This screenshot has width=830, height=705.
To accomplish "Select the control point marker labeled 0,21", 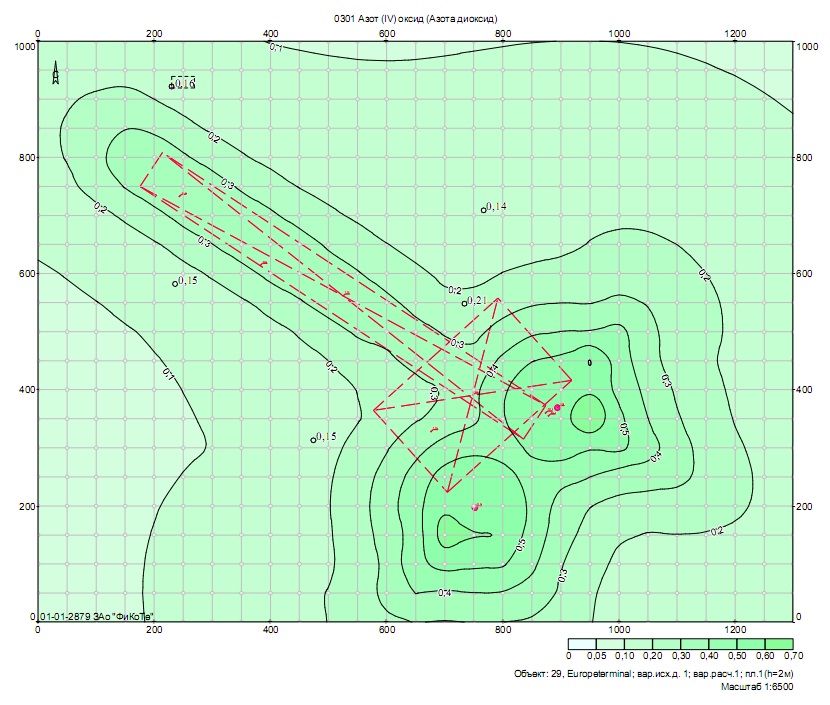I will [x=464, y=303].
